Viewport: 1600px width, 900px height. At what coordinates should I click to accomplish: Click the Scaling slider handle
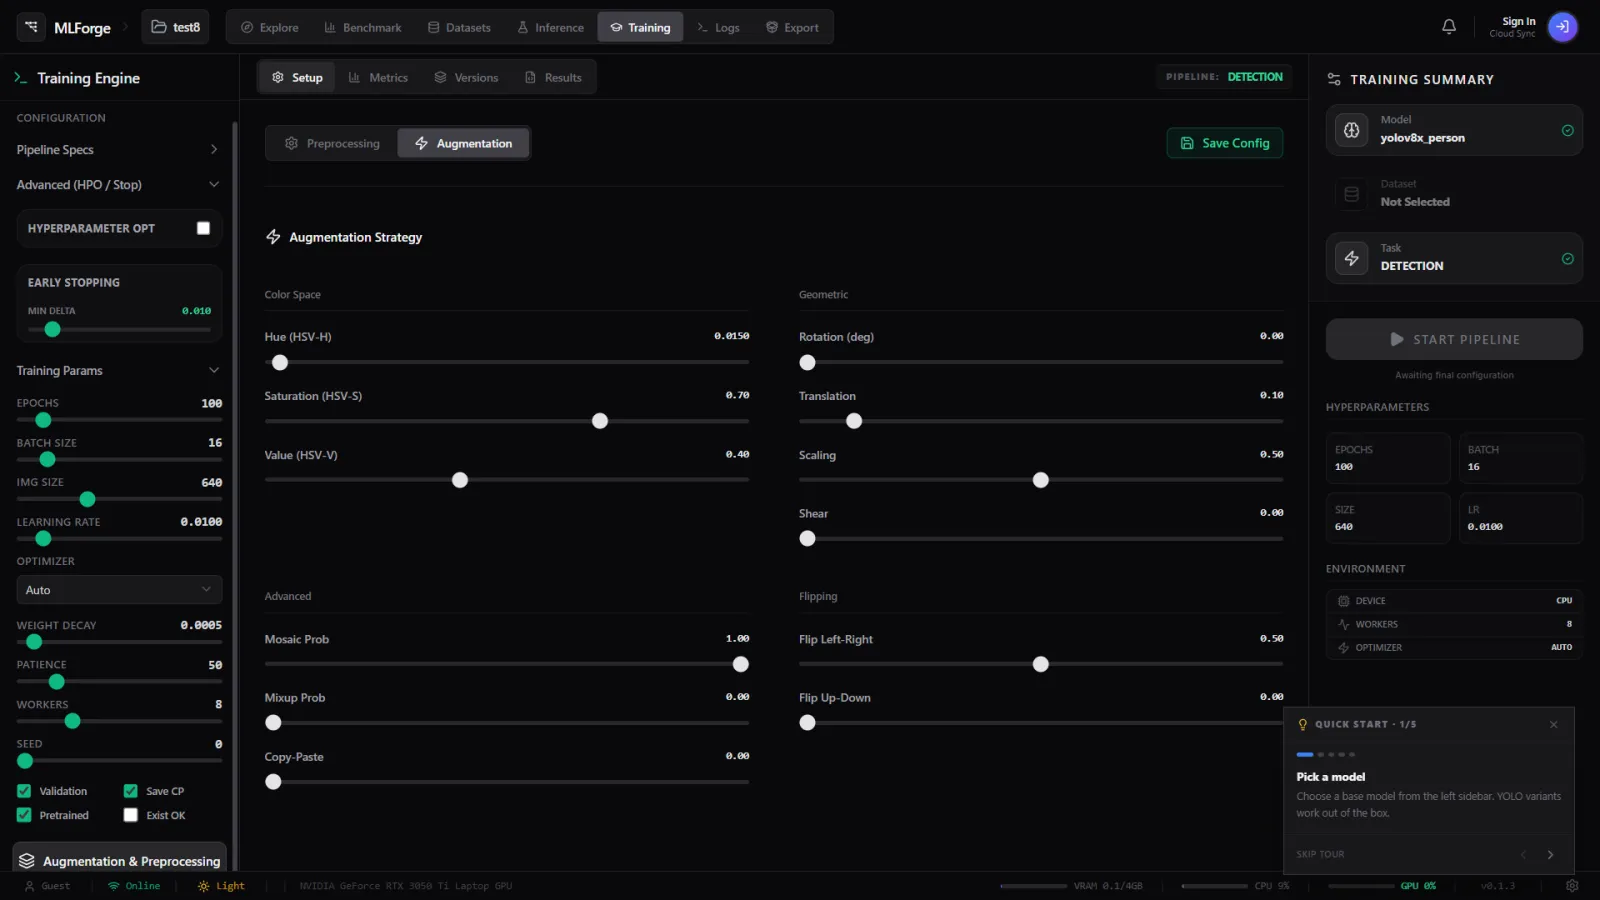point(1041,480)
